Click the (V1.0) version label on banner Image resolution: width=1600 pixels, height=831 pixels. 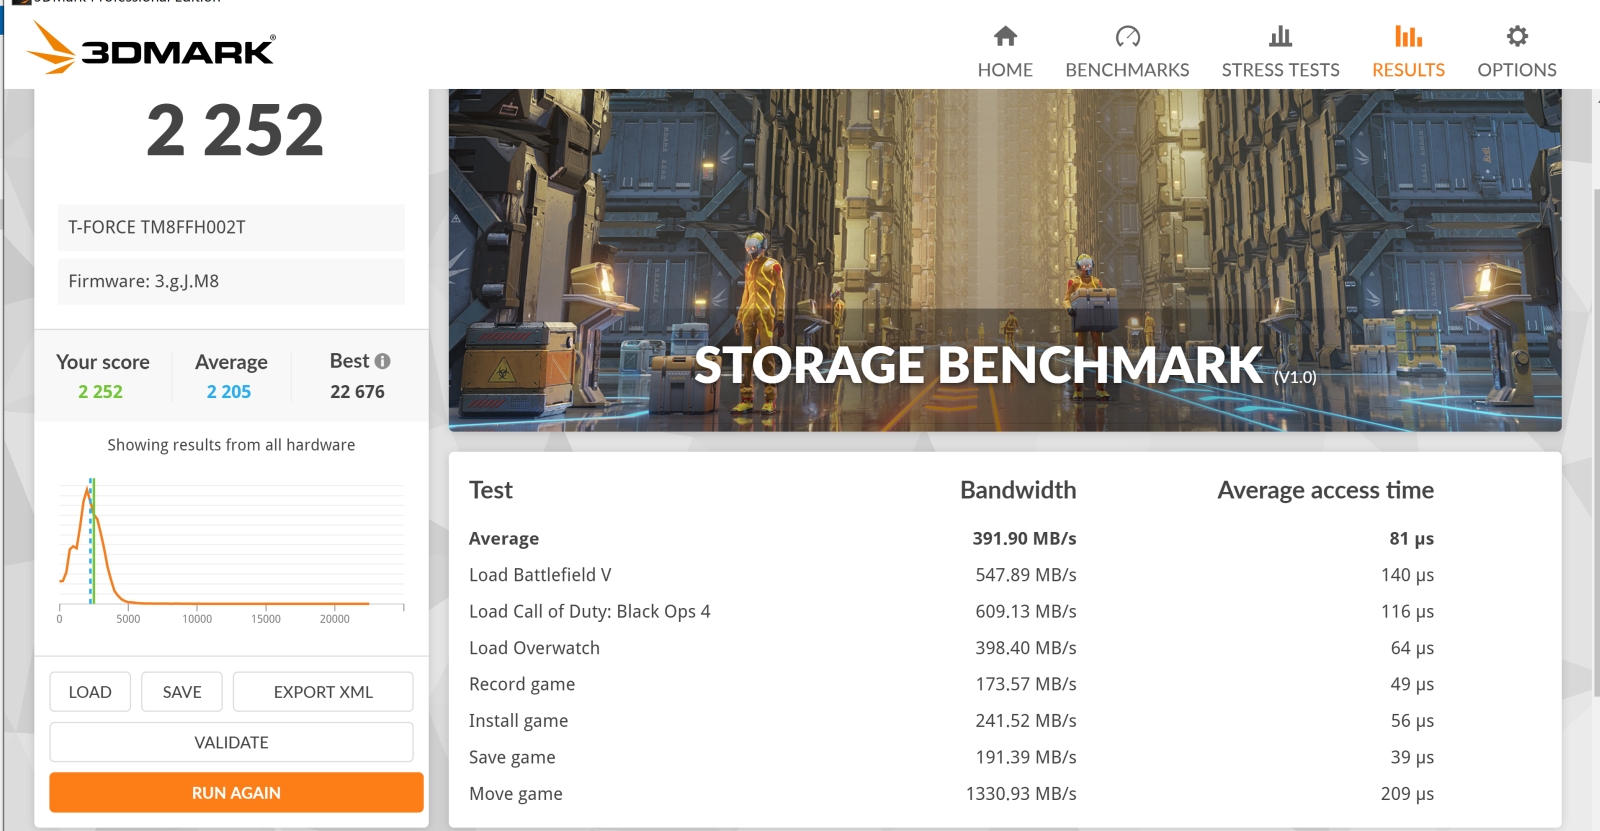coord(1295,377)
